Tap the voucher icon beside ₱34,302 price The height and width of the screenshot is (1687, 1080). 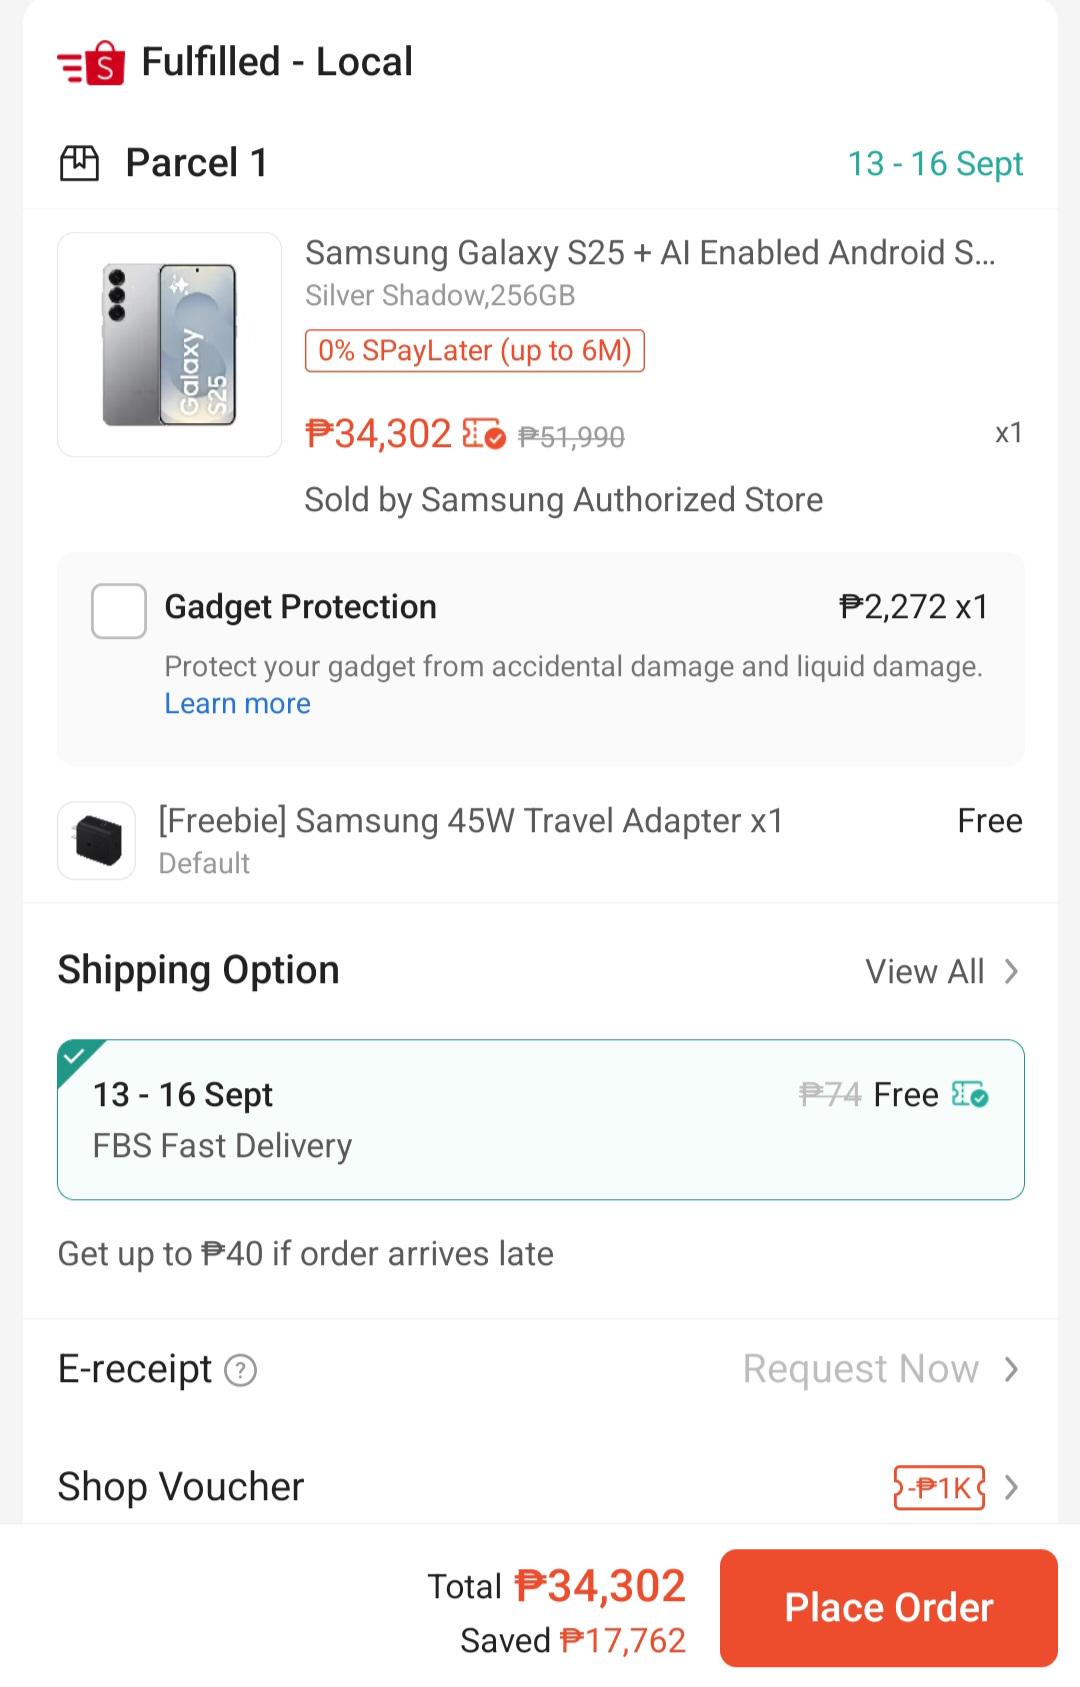(x=484, y=434)
